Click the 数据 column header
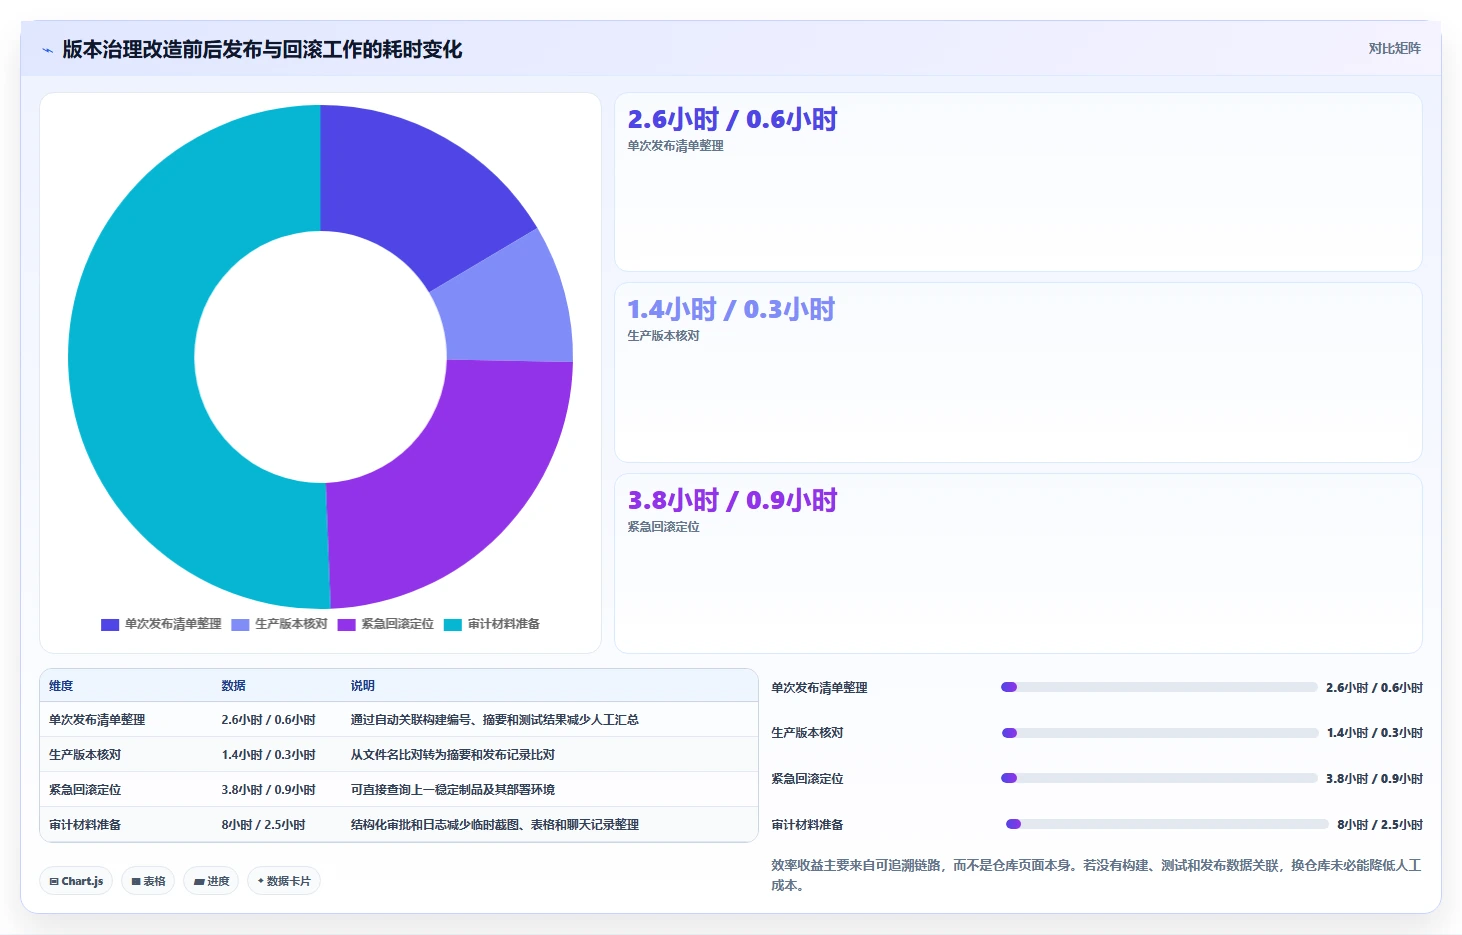The height and width of the screenshot is (935, 1462). [233, 686]
